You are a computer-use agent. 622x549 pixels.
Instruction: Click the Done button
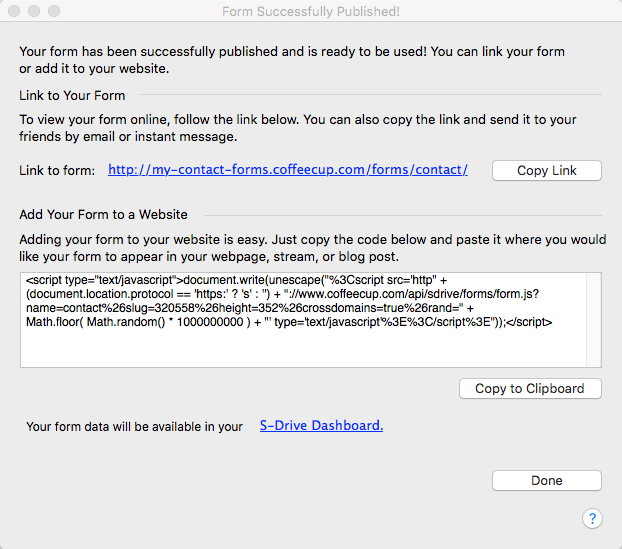[x=547, y=480]
